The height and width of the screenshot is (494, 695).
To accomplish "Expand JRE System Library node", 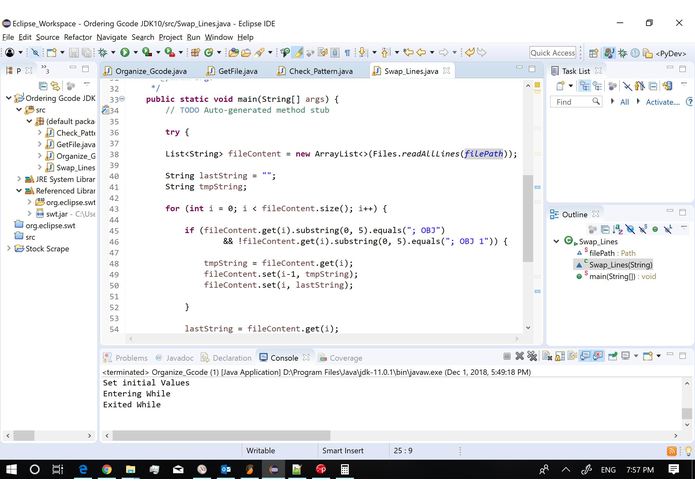I will [19, 179].
